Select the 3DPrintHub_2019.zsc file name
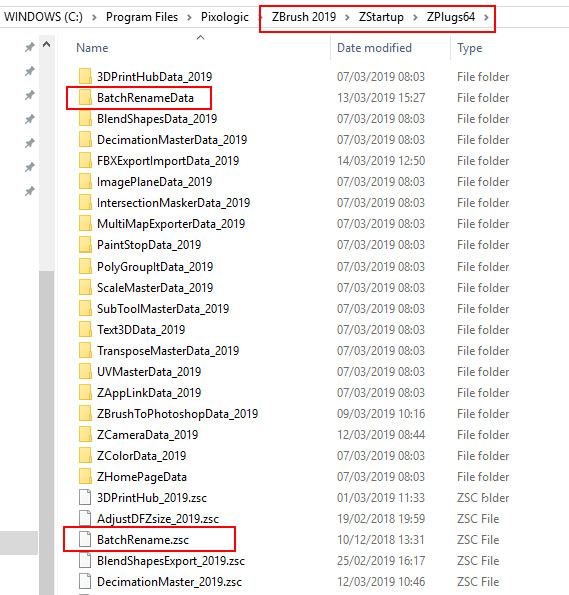 pyautogui.click(x=151, y=498)
